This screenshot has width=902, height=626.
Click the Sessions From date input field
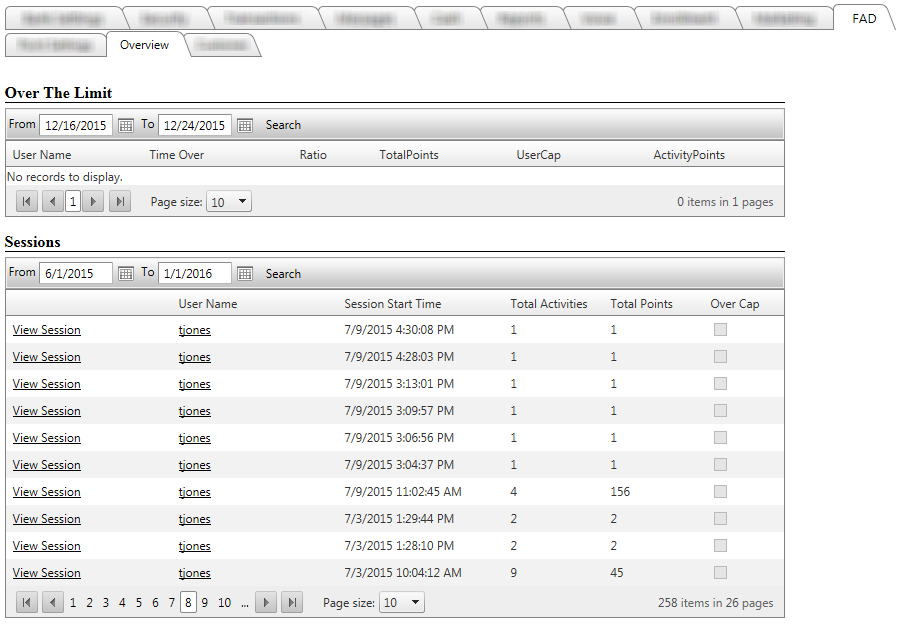75,274
